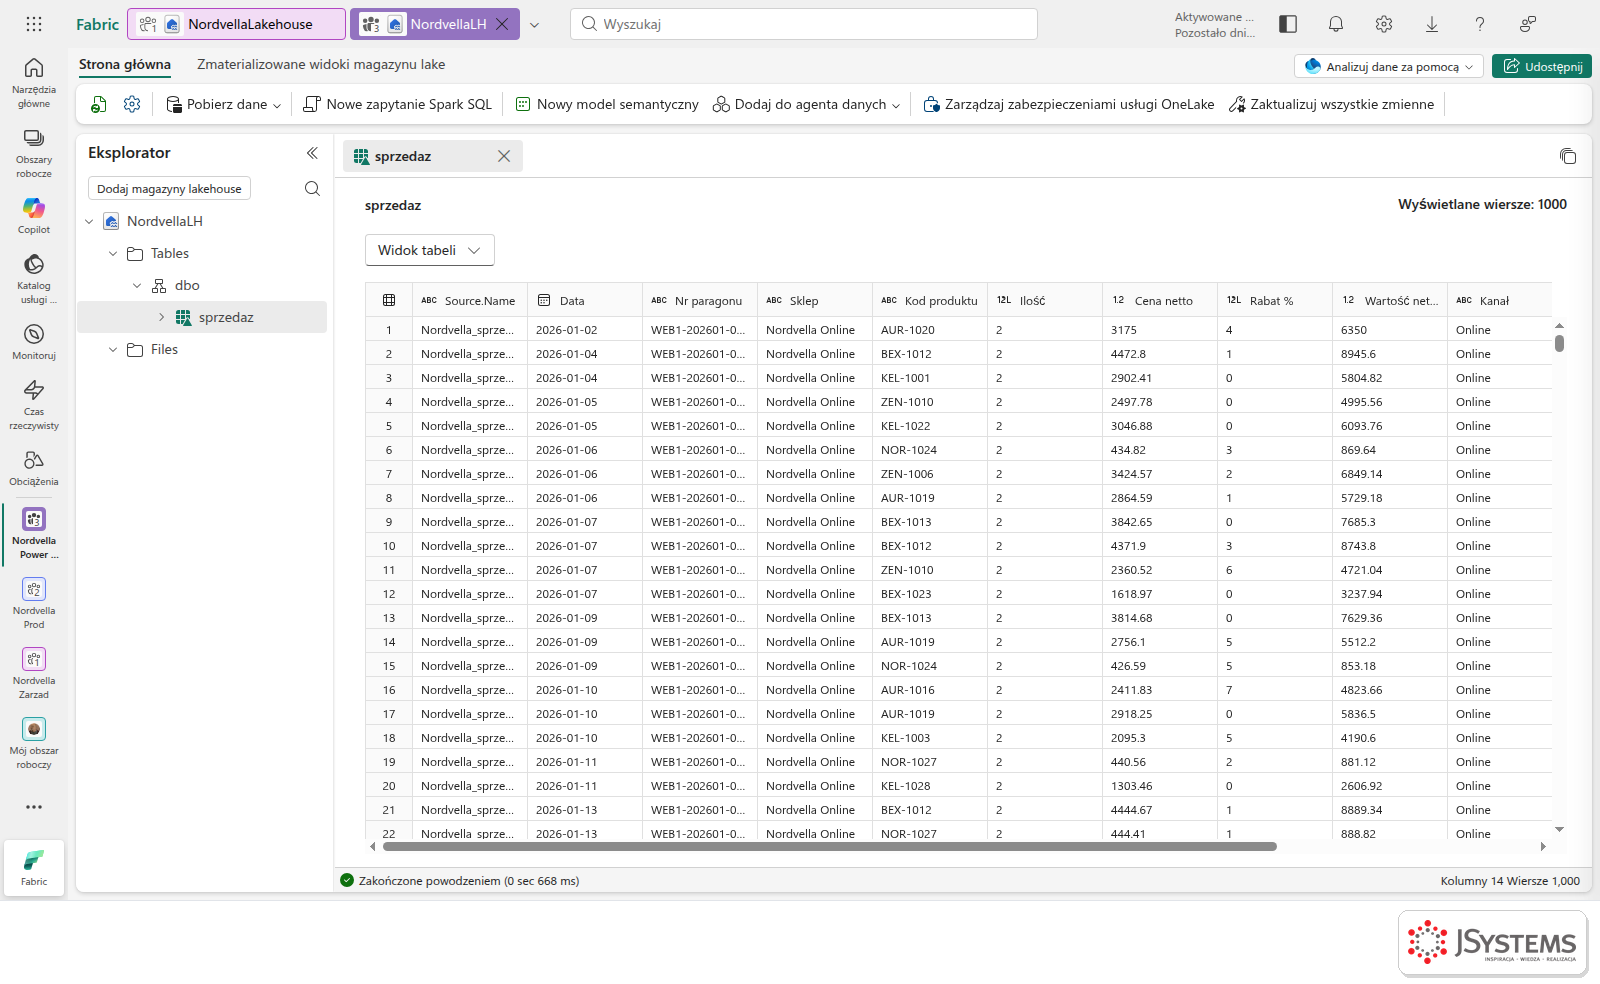Viewport: 1600px width, 984px height.
Task: Click Zarządzaj zabezpieczeniami usługi OneLake
Action: click(x=1069, y=104)
